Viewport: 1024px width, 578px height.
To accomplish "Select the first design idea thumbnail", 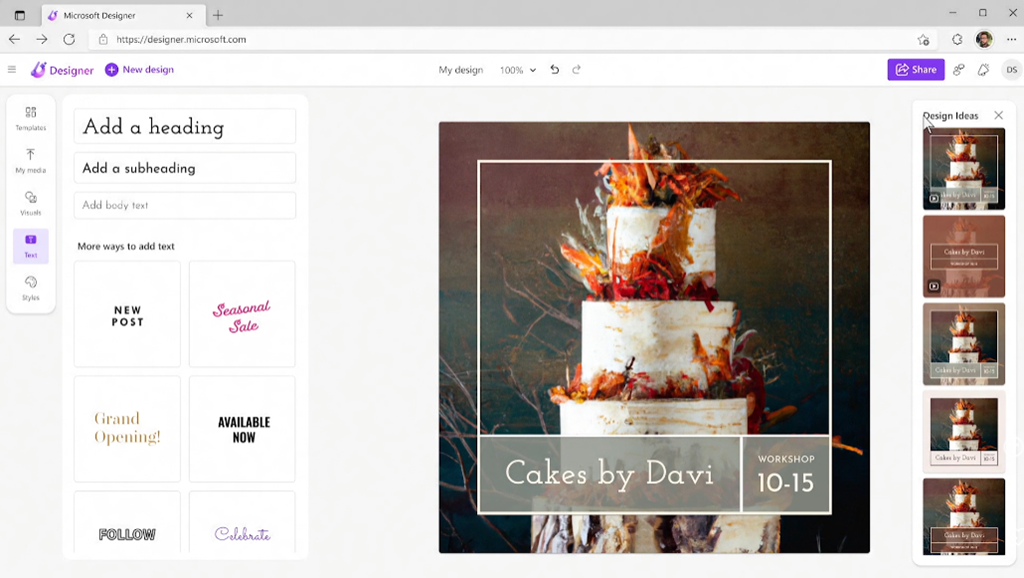I will (964, 169).
